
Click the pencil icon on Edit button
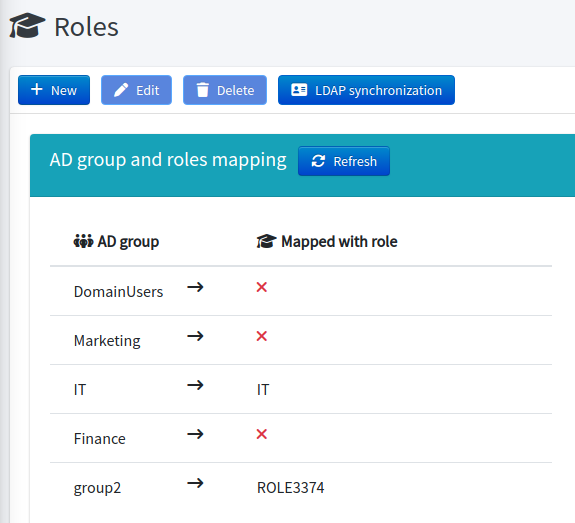(x=121, y=90)
